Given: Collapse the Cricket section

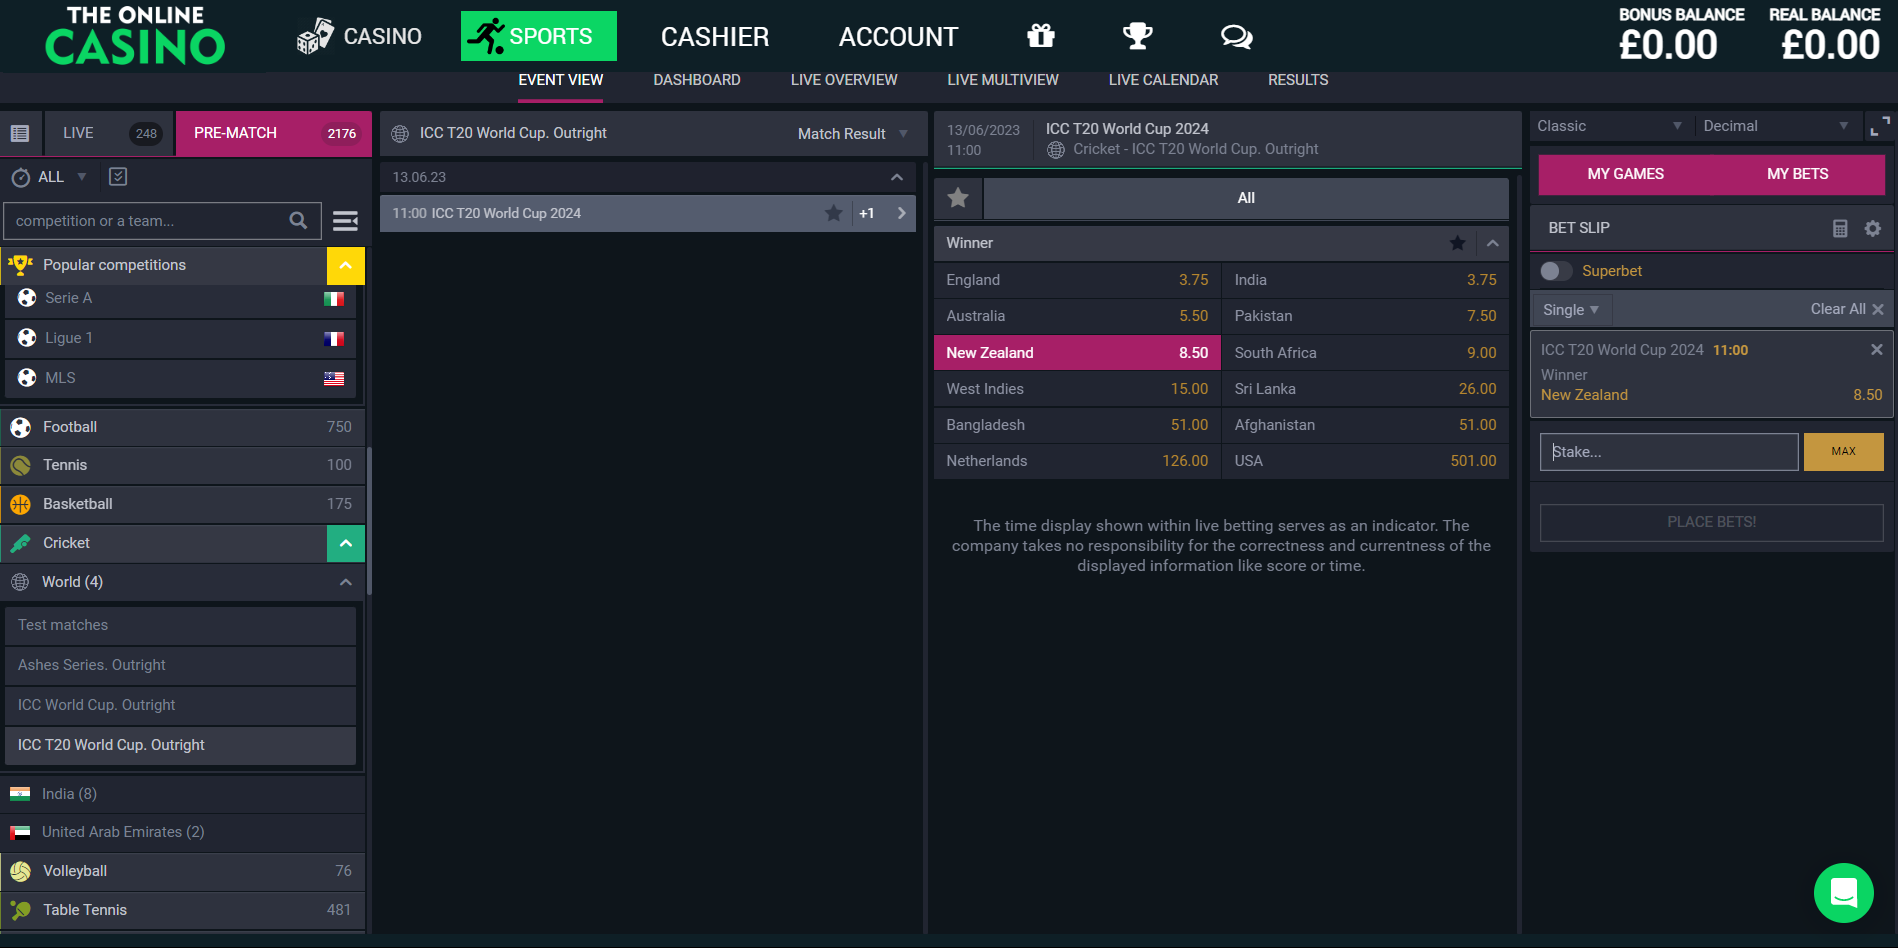Looking at the screenshot, I should click(x=345, y=543).
